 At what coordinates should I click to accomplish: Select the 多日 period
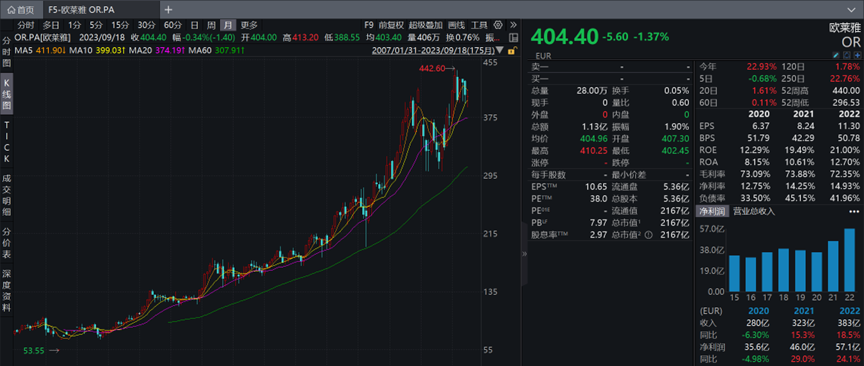click(51, 25)
